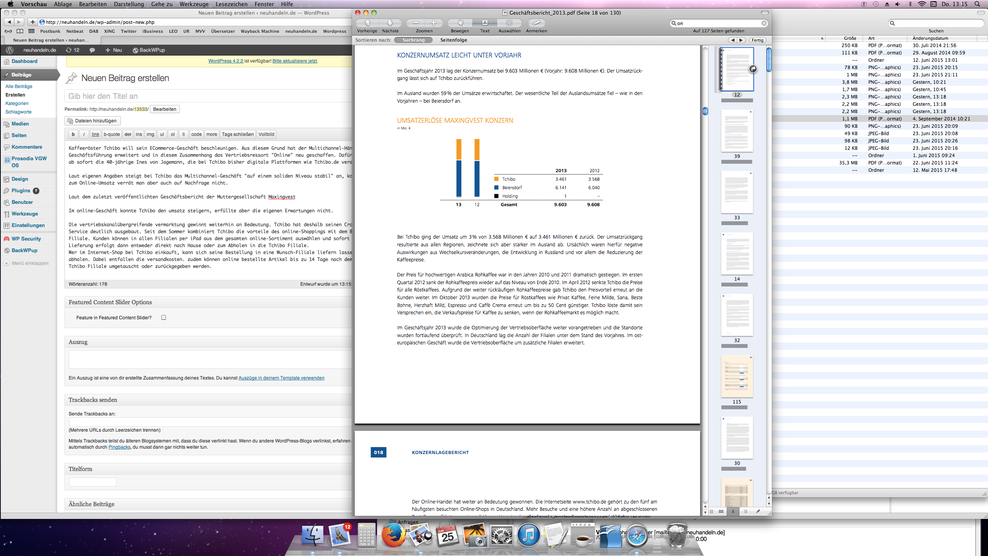The width and height of the screenshot is (988, 556).
Task: Open the Gehe zu menu
Action: 161,4
